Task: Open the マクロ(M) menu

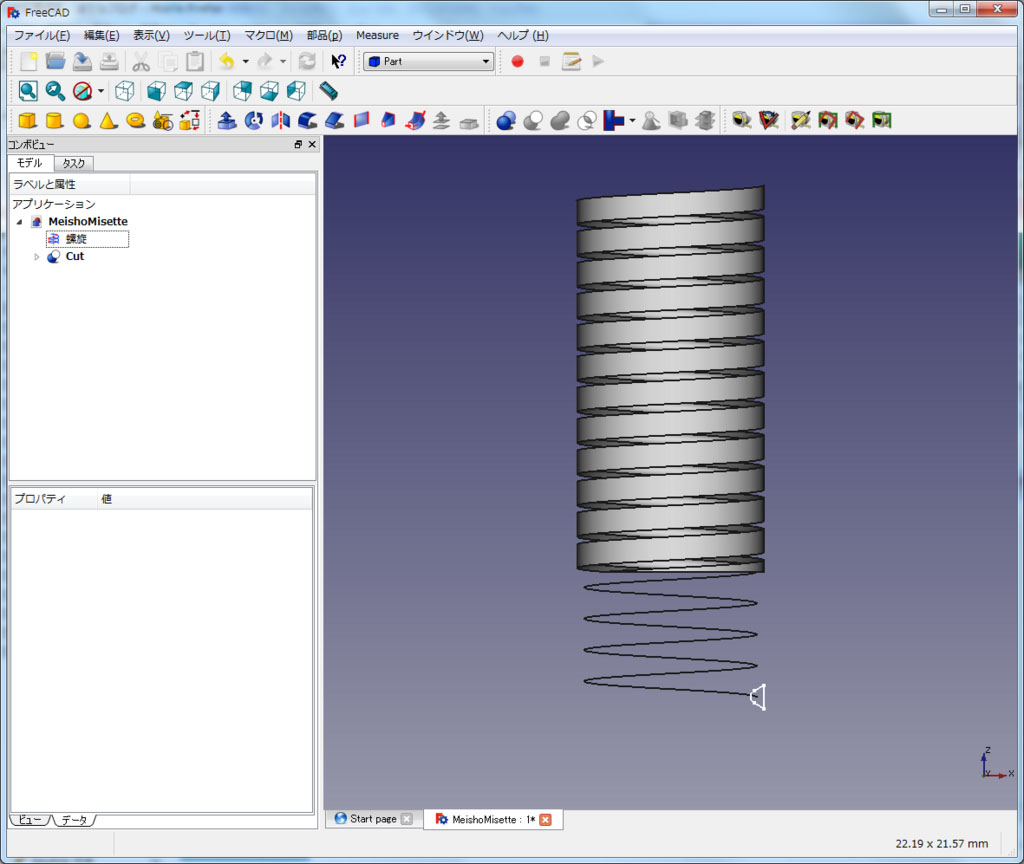Action: (x=268, y=35)
